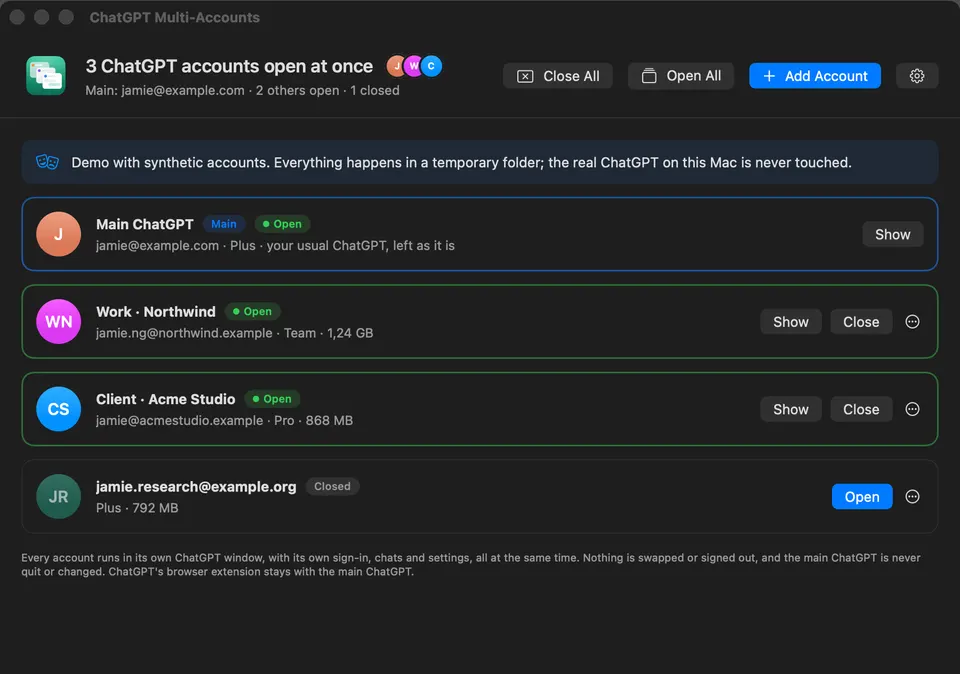The image size is (960, 674).
Task: Click the blue C avatar in header
Action: 431,66
